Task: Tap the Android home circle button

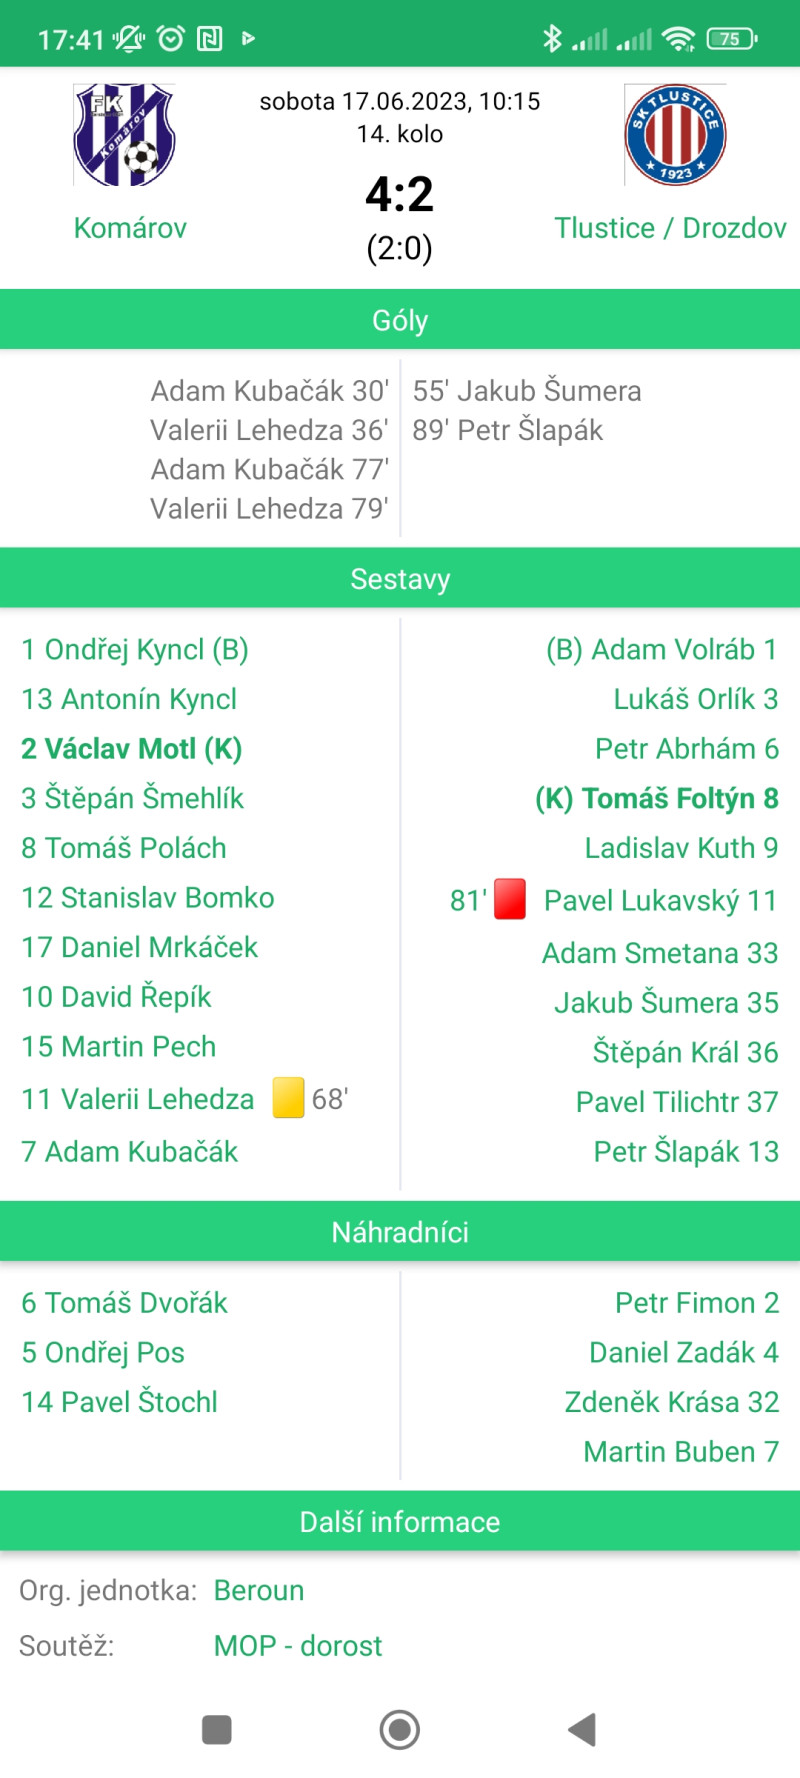Action: point(400,1729)
